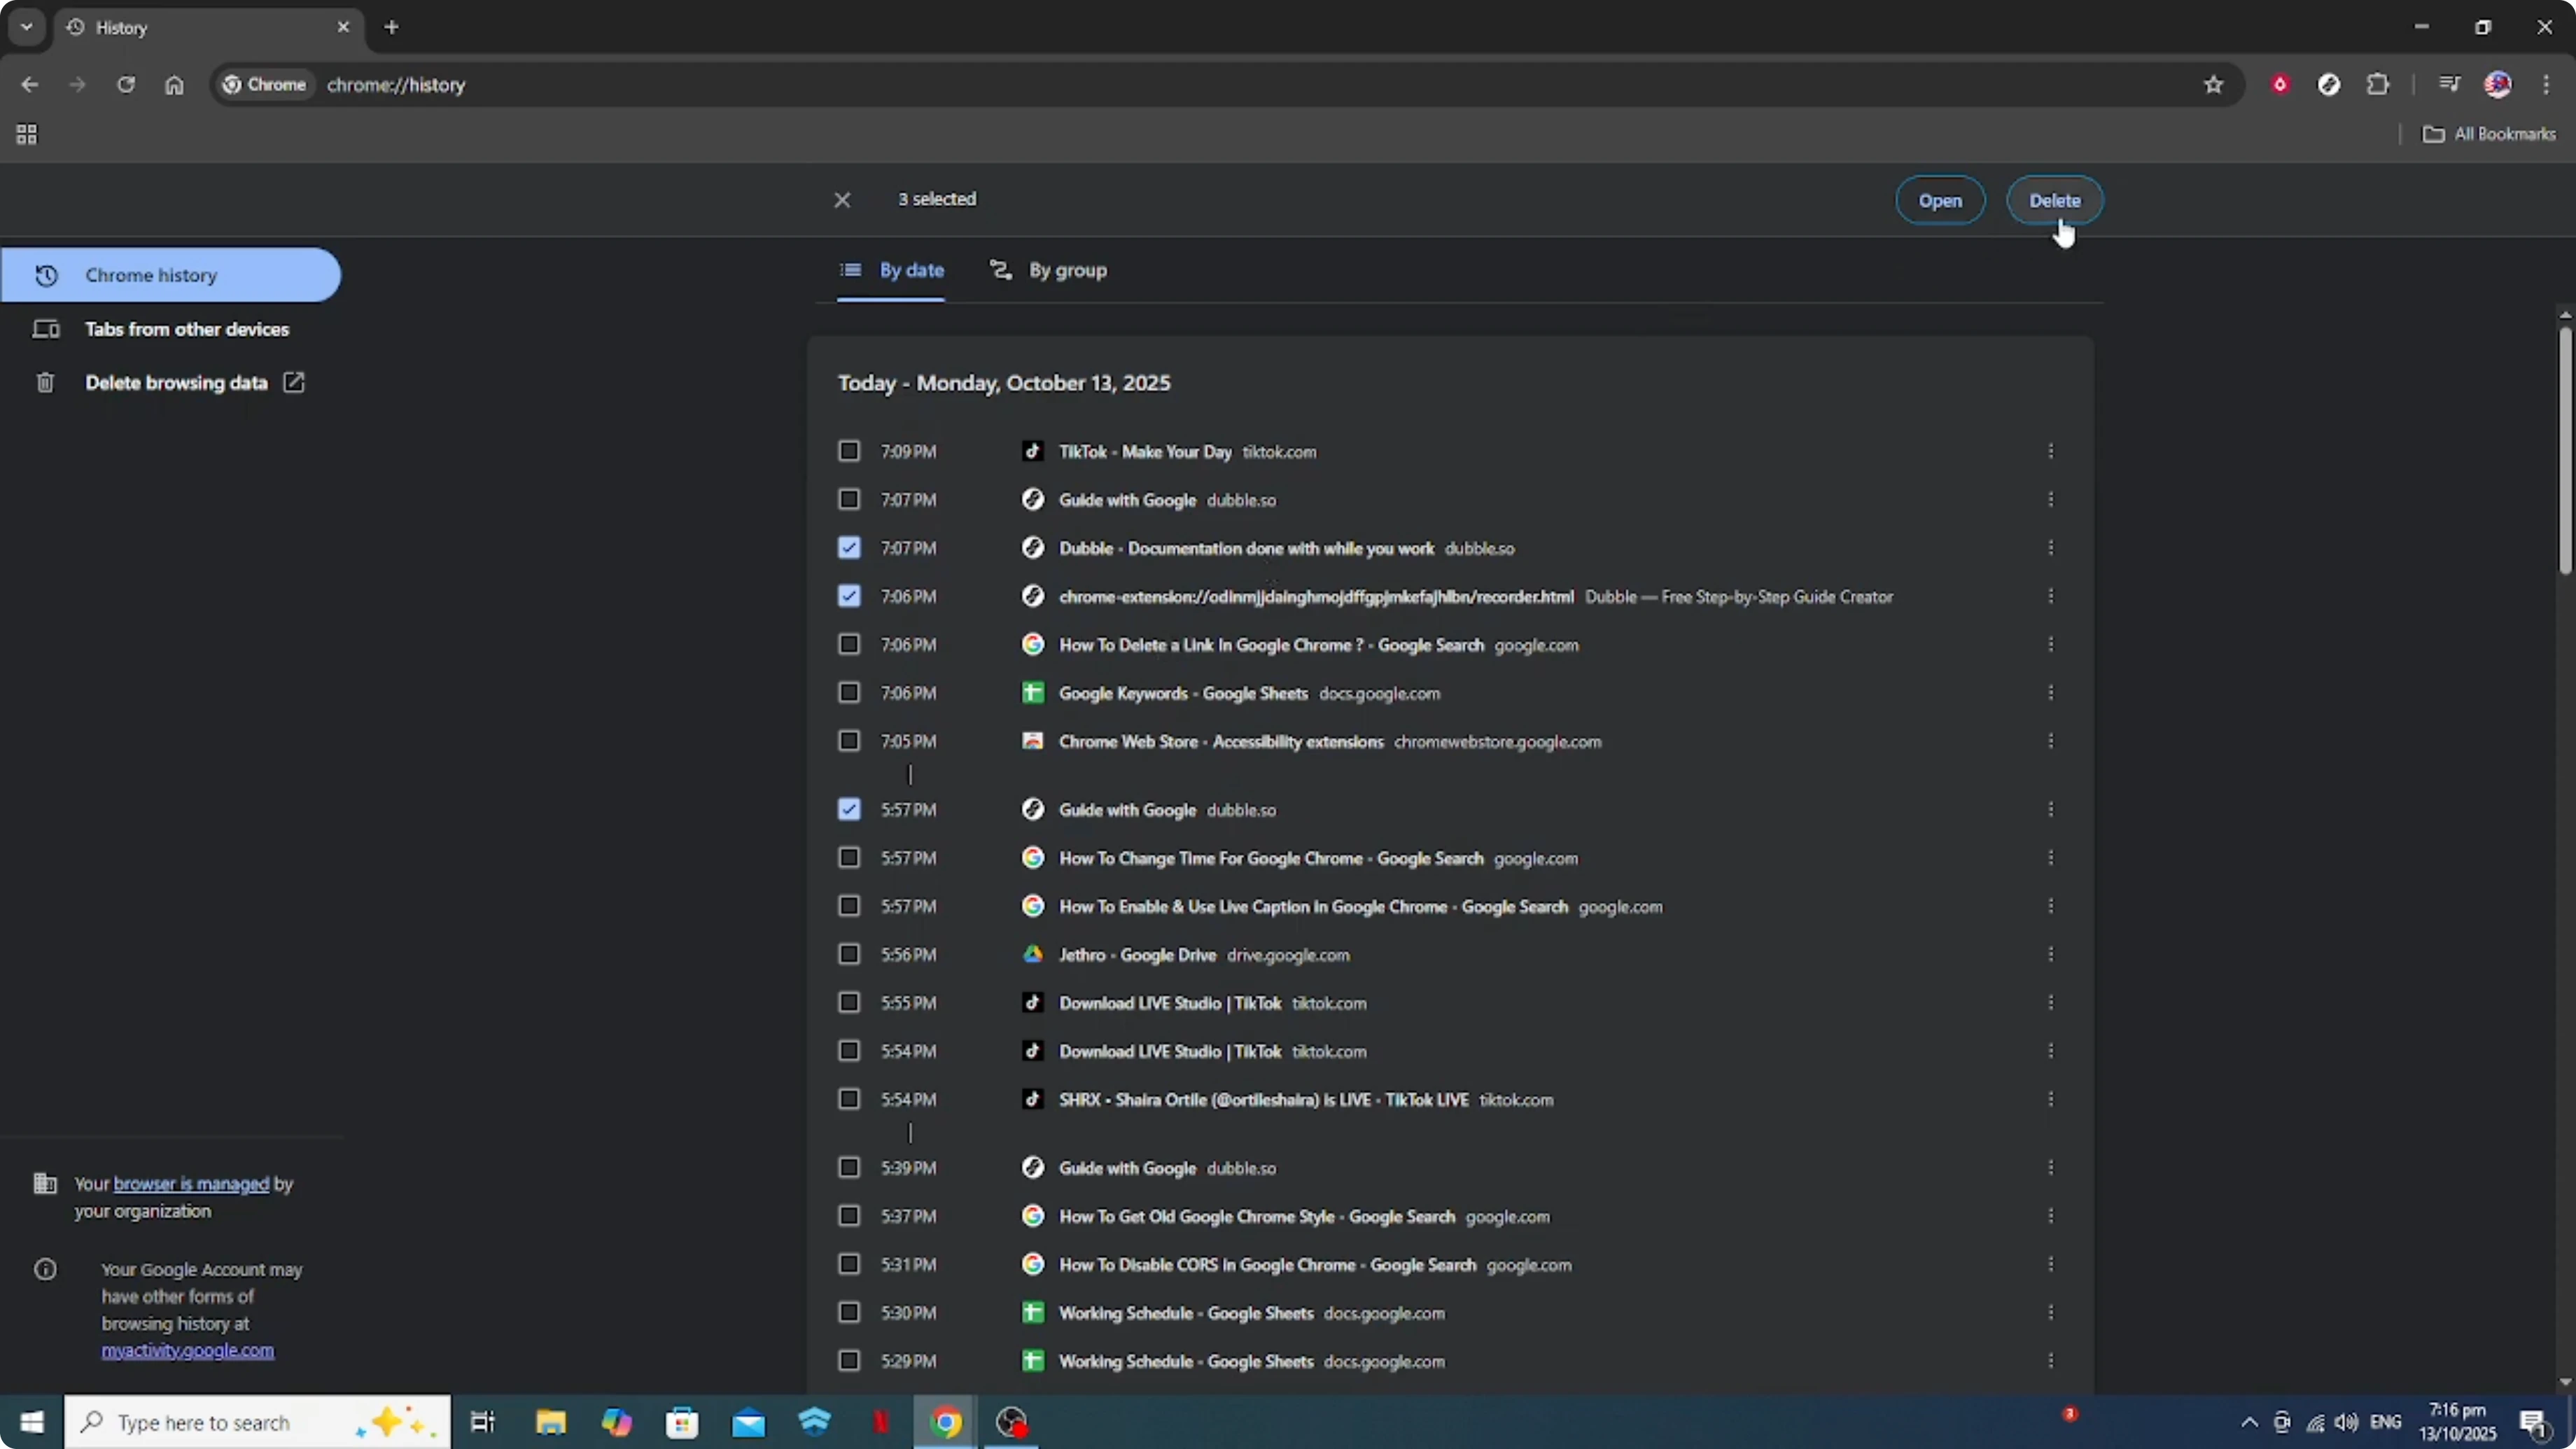This screenshot has height=1449, width=2576.
Task: Open actions menu for How To Change Time entry
Action: [x=2050, y=858]
